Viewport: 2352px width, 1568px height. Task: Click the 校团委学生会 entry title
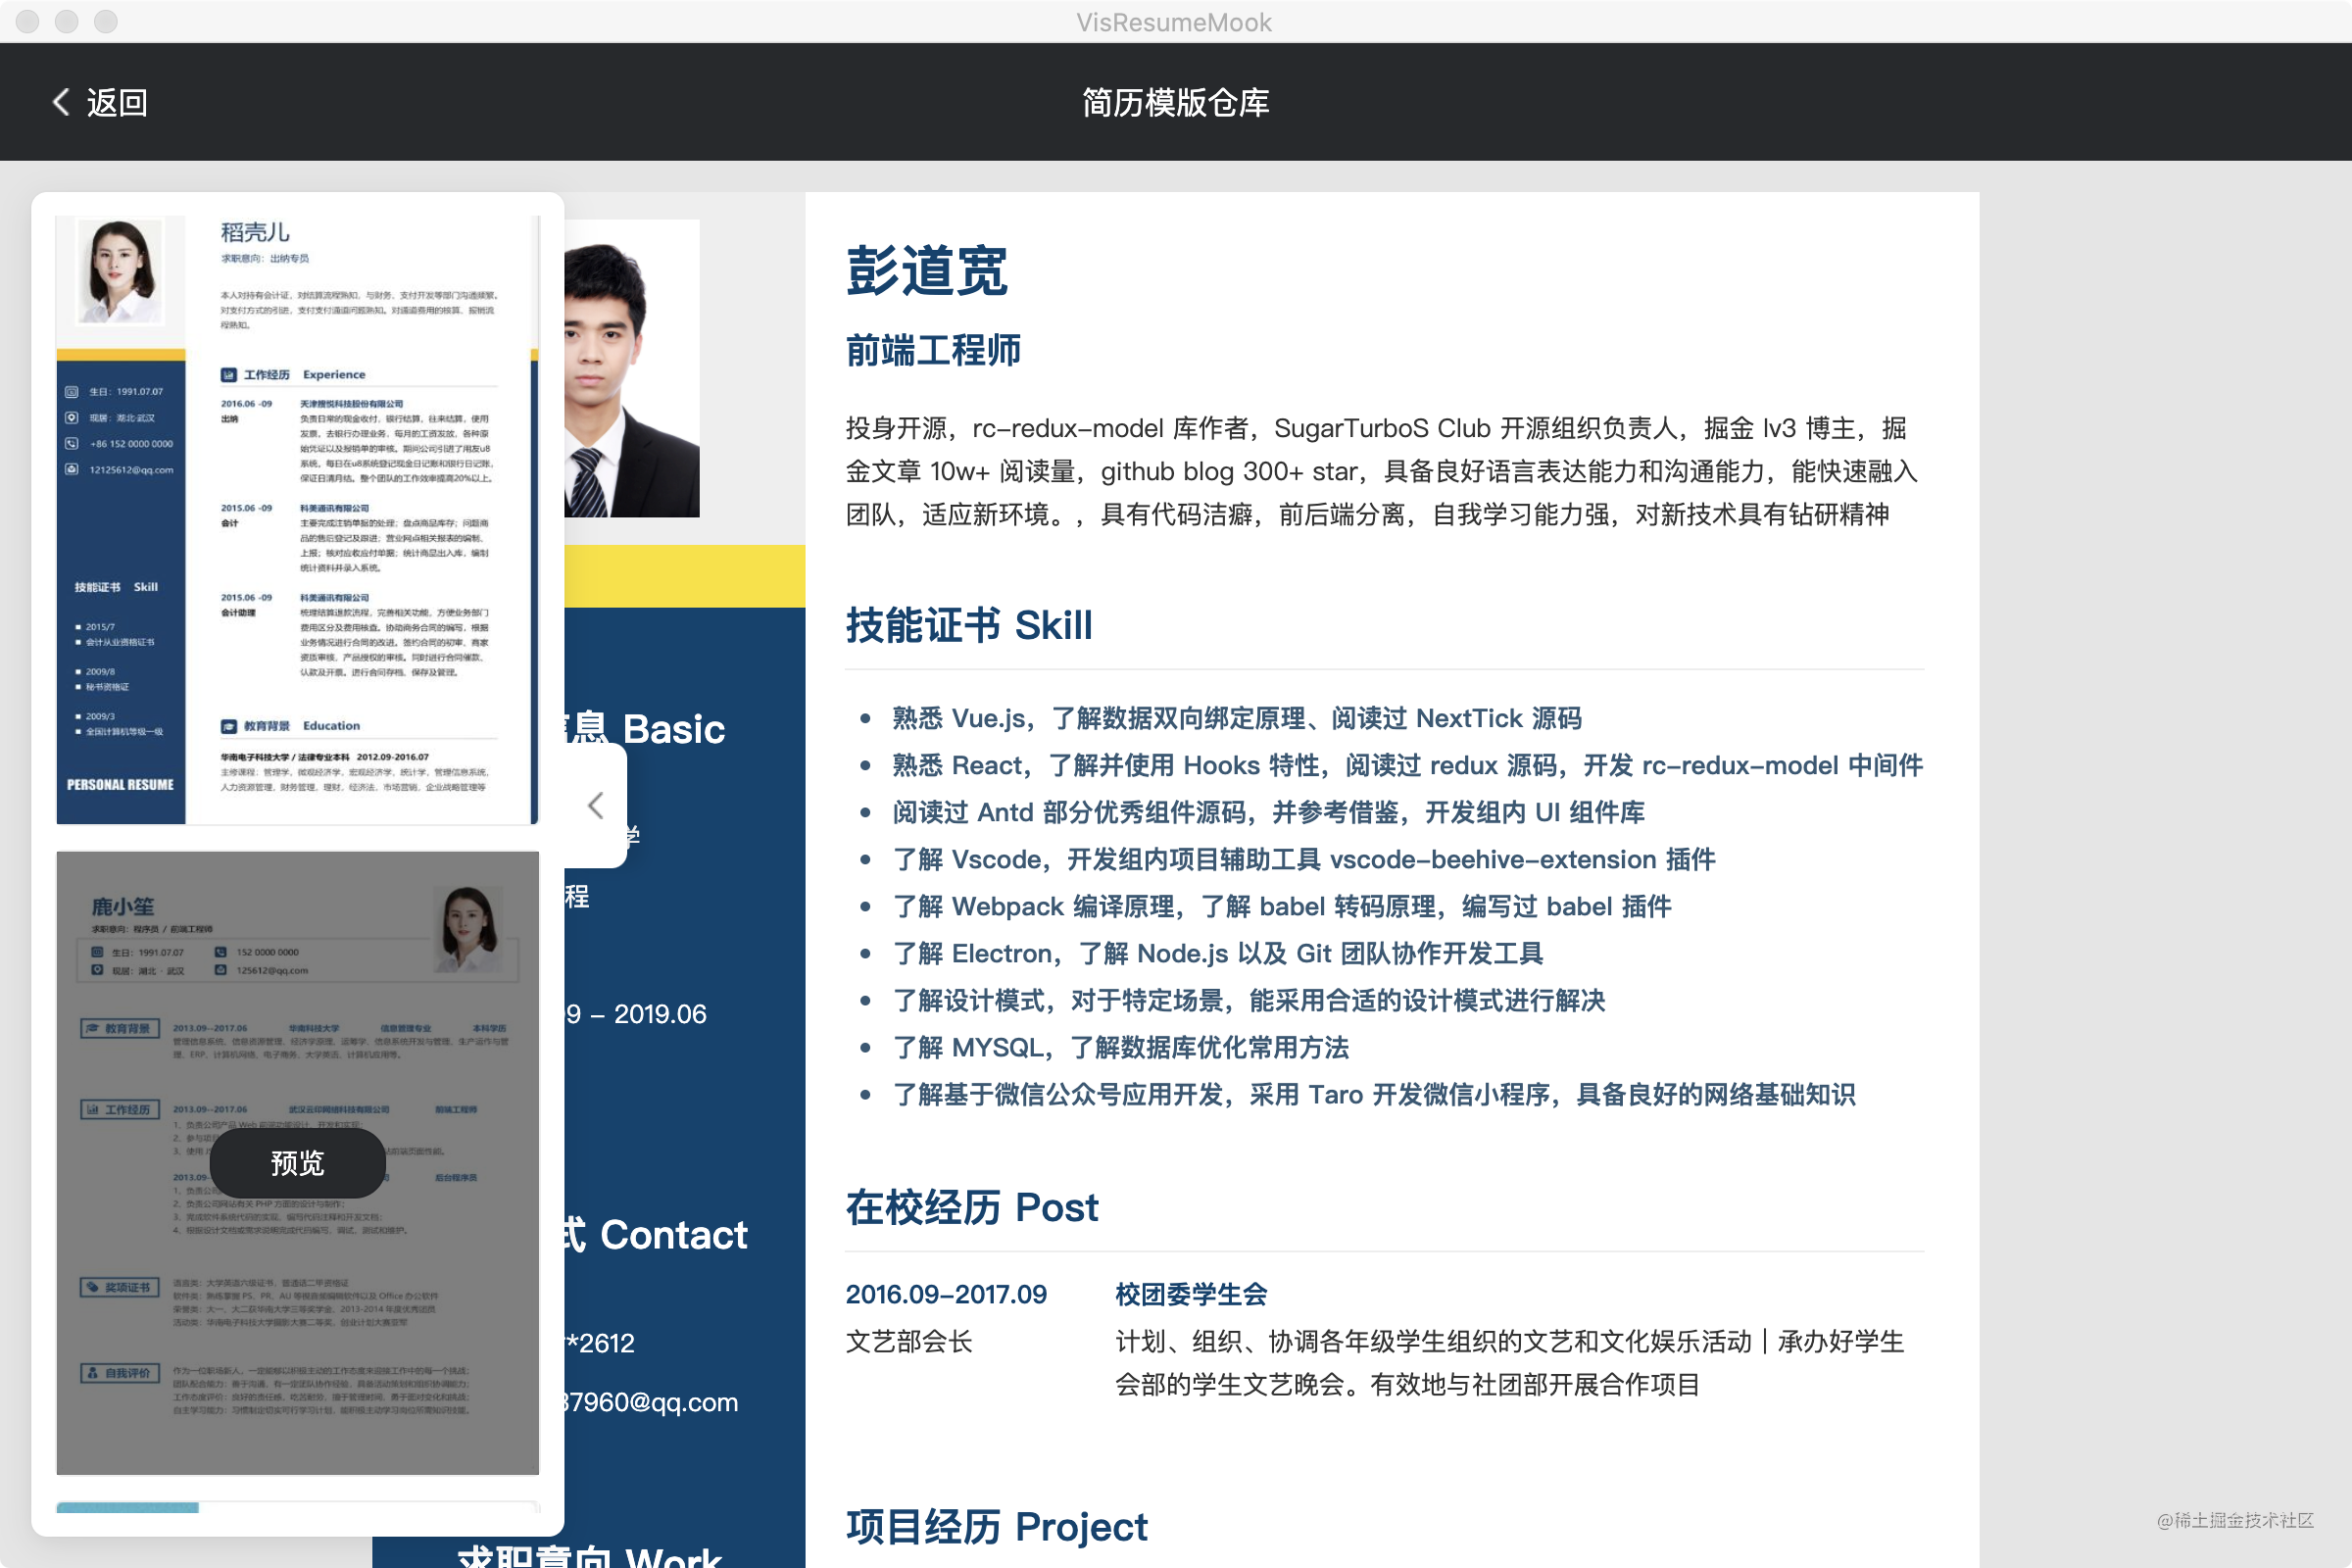click(1190, 1294)
